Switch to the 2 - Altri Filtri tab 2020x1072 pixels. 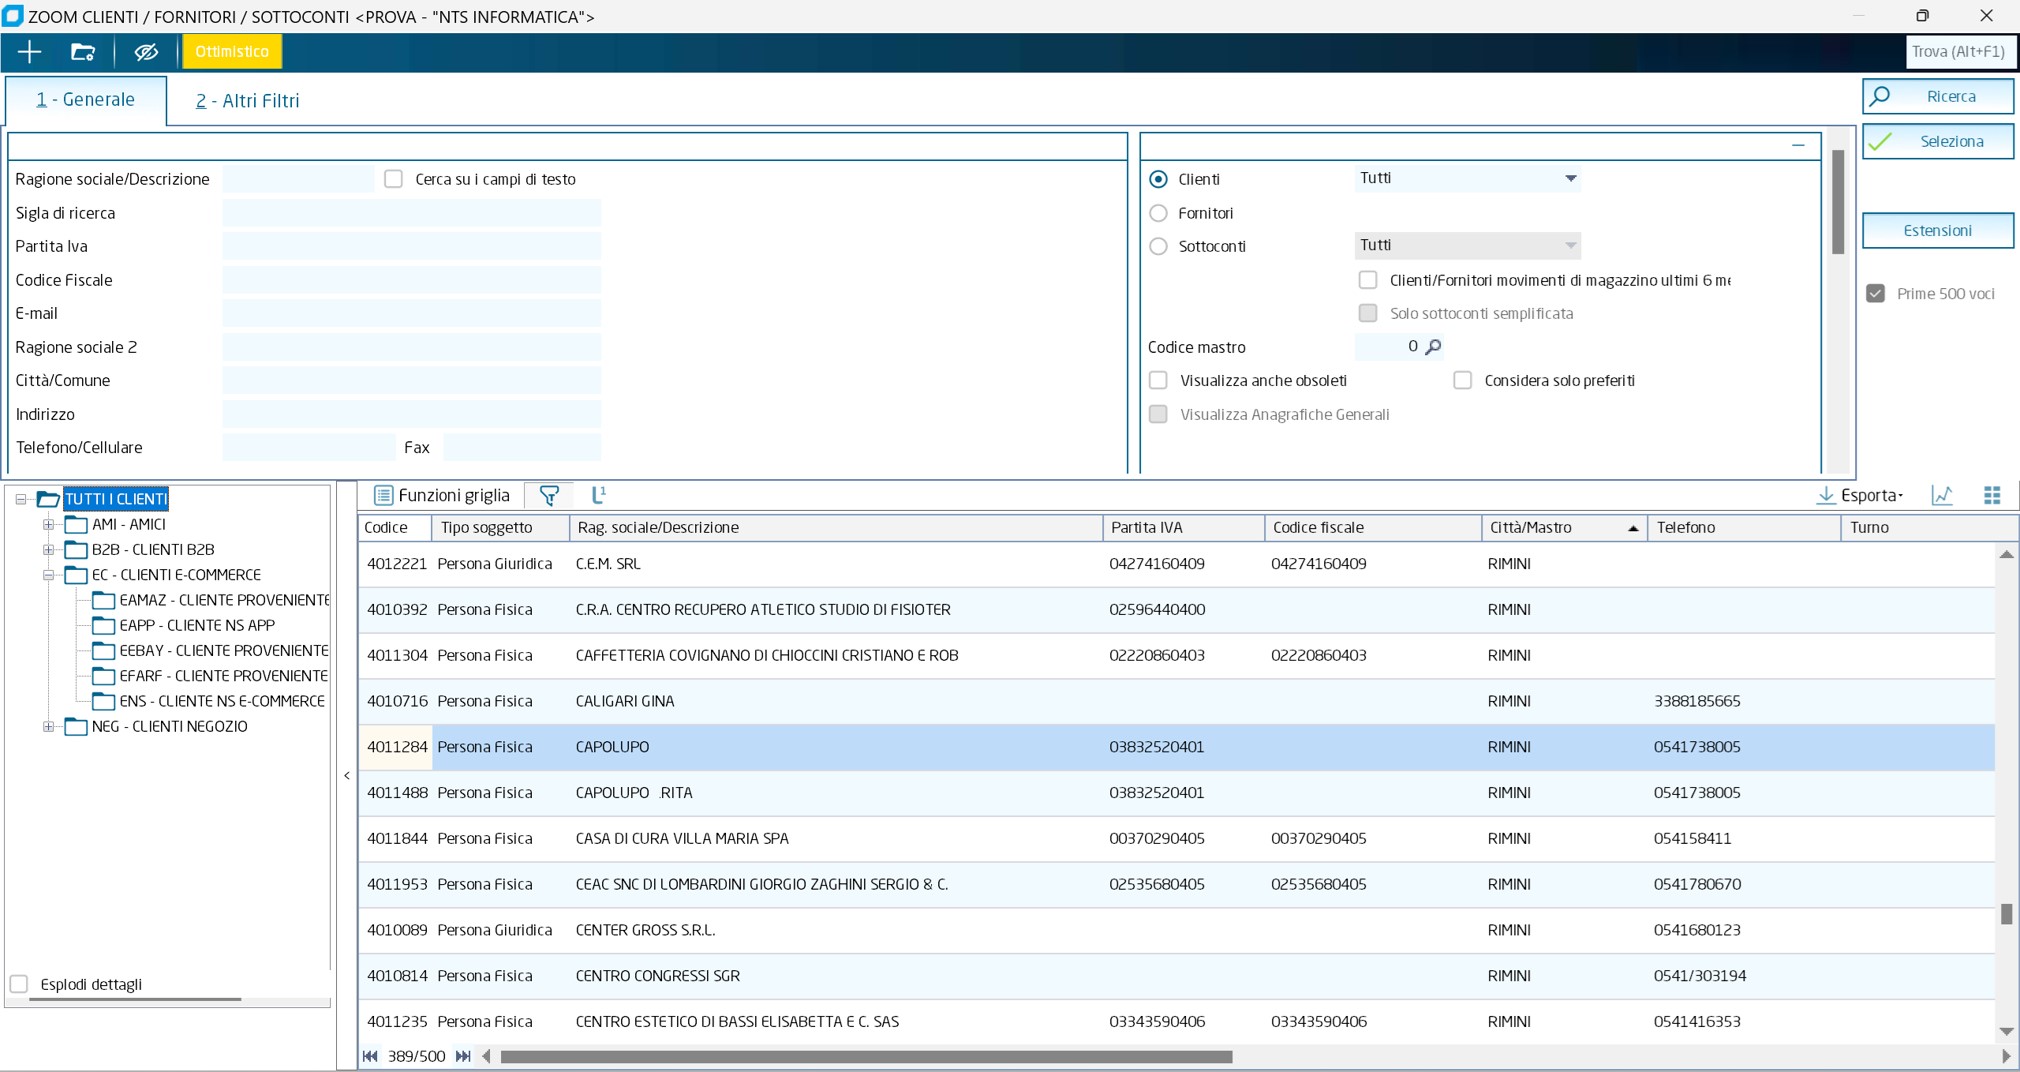[x=247, y=100]
